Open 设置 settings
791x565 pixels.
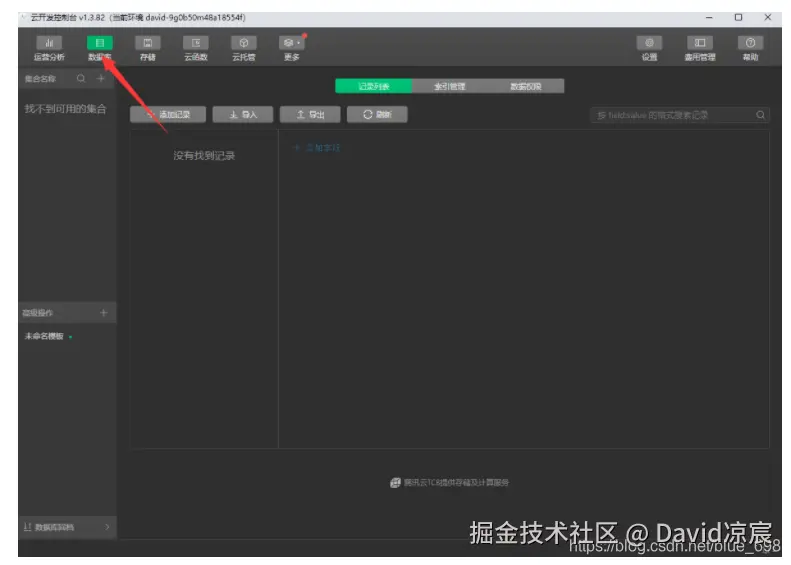(649, 48)
